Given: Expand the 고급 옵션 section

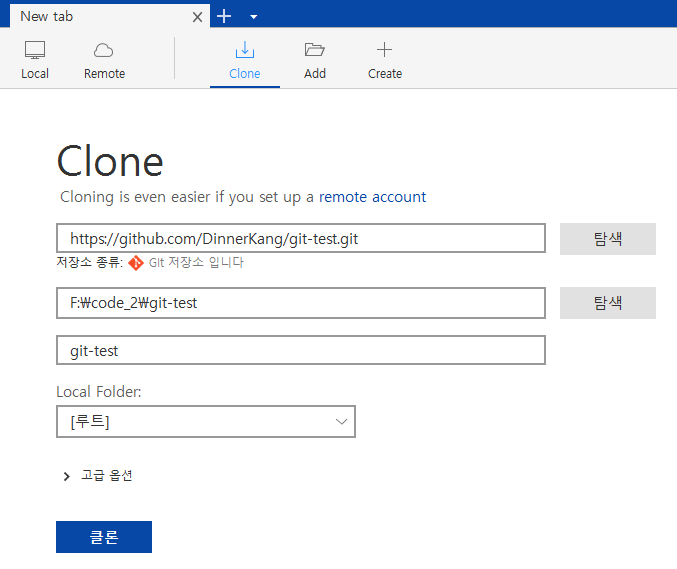Looking at the screenshot, I should click(98, 476).
